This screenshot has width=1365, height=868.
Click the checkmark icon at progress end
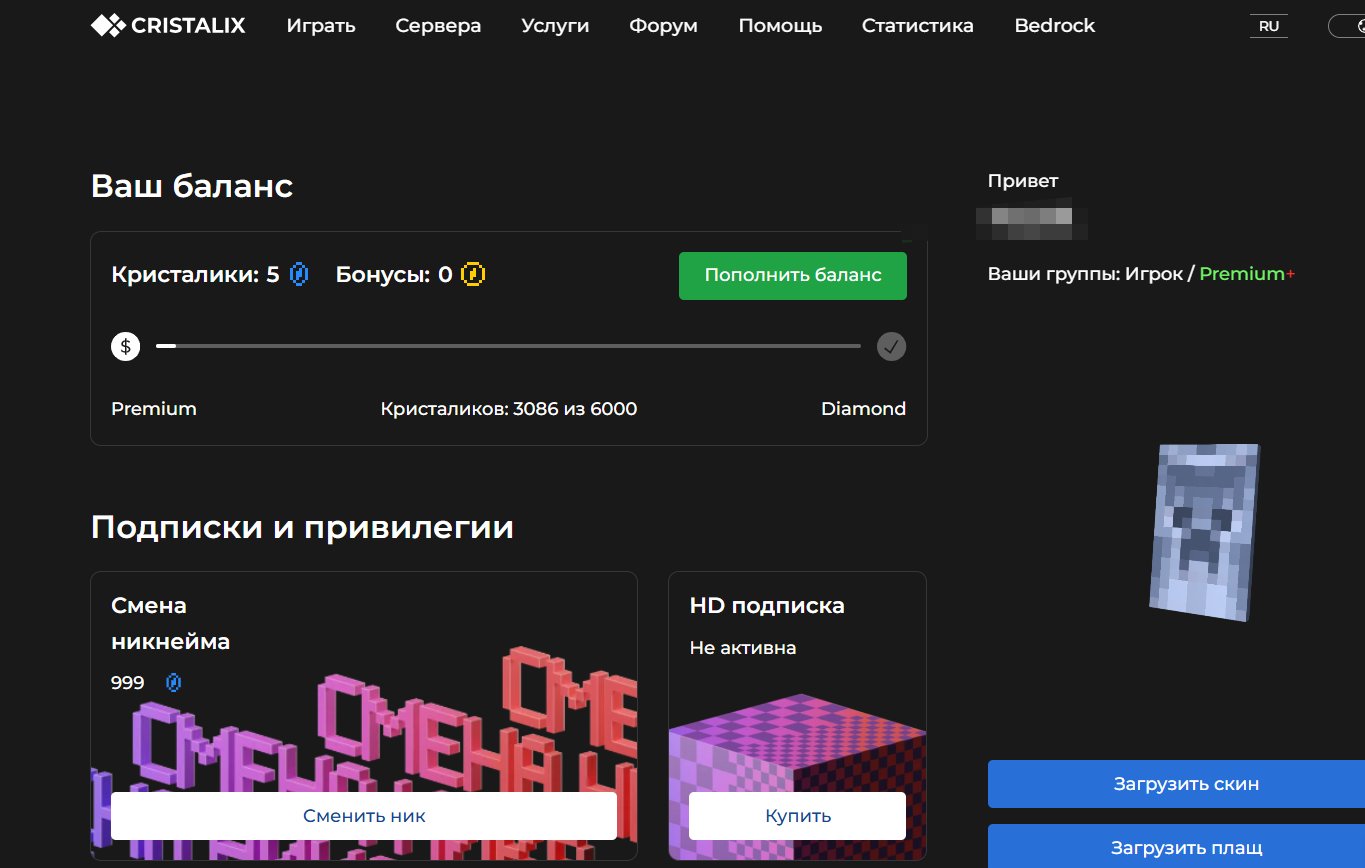[x=892, y=347]
